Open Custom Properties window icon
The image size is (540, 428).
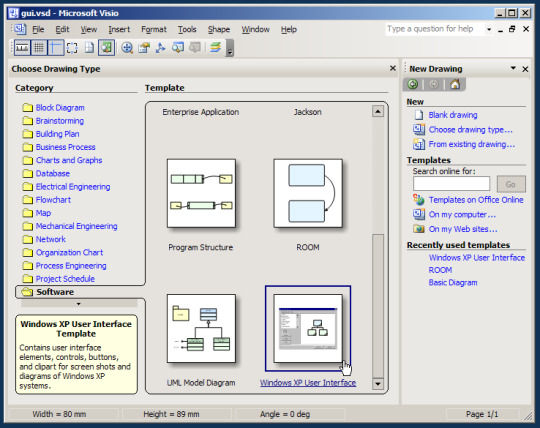[144, 48]
